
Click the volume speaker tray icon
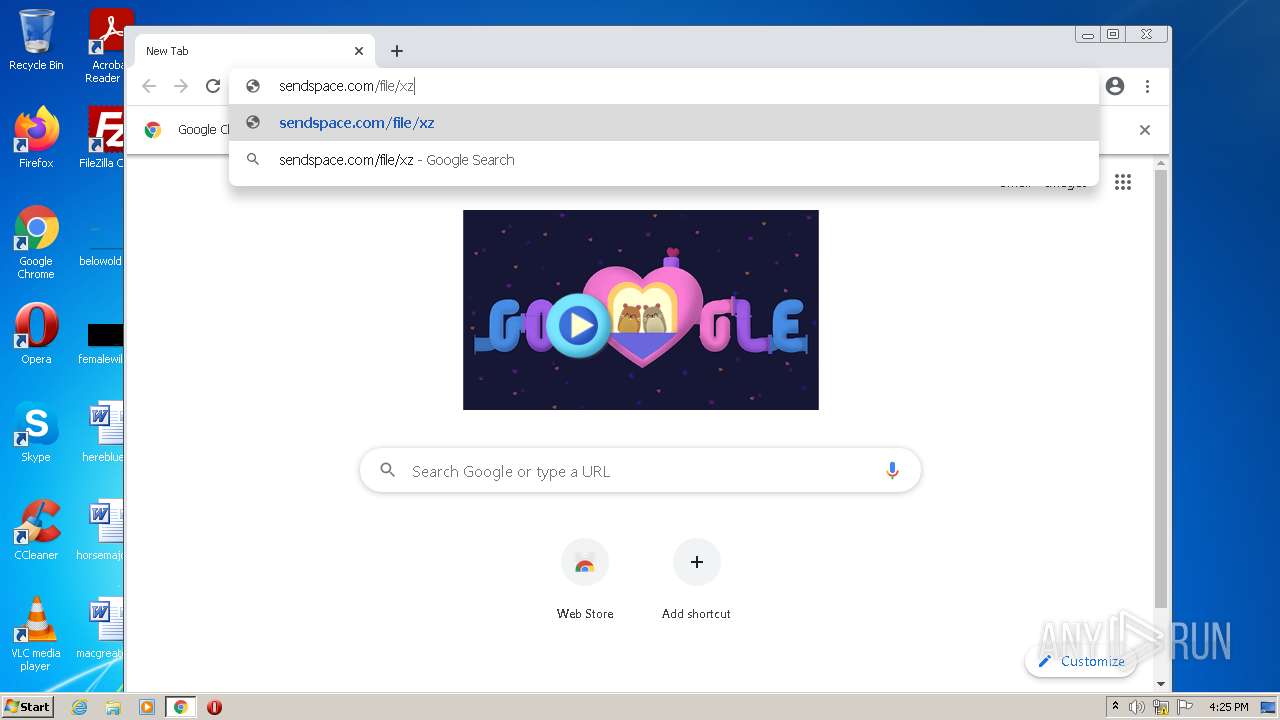tap(1137, 707)
